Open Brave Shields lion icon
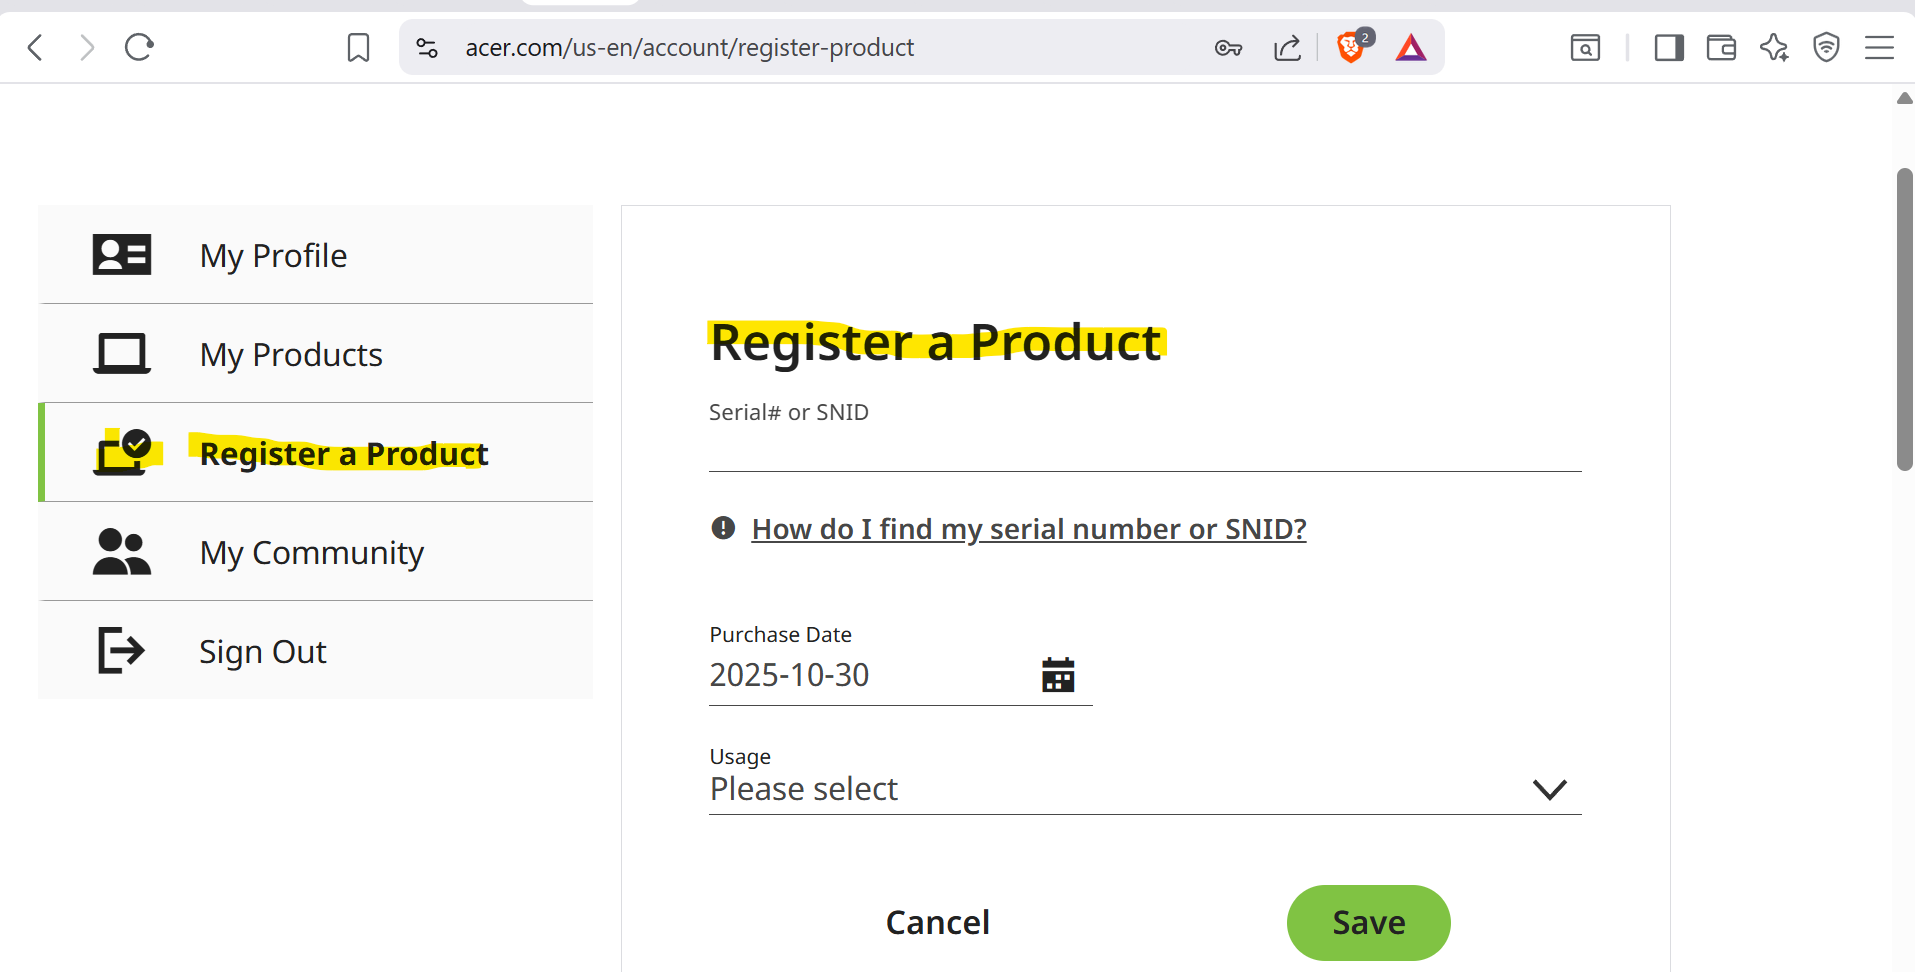Viewport: 1915px width, 972px height. tap(1351, 47)
